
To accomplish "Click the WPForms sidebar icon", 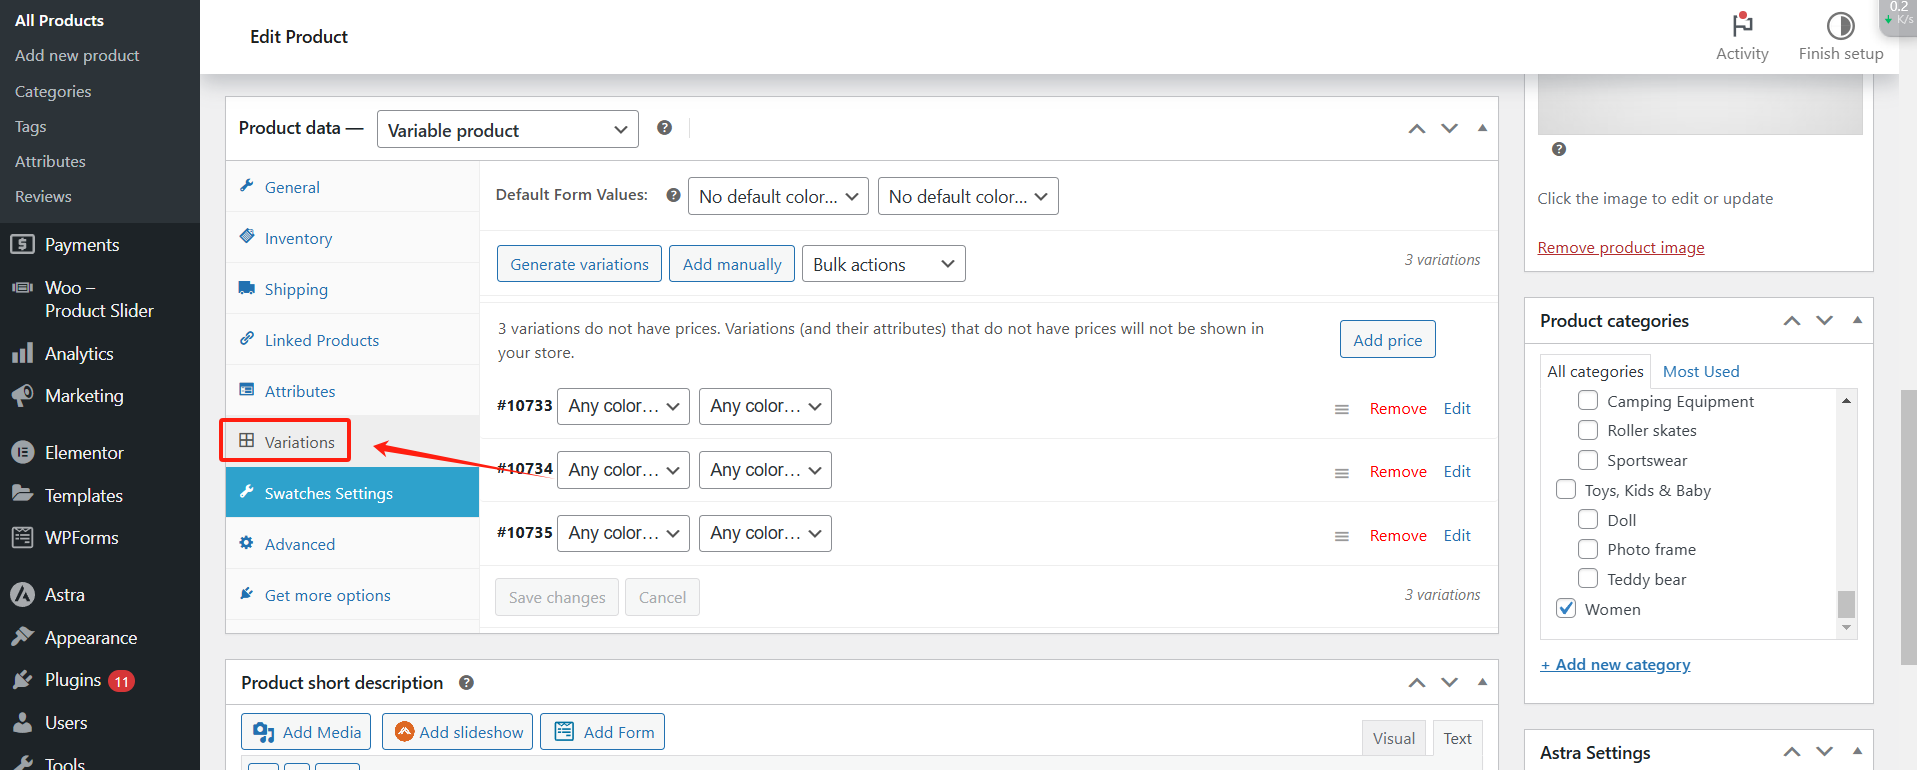I will 22,538.
